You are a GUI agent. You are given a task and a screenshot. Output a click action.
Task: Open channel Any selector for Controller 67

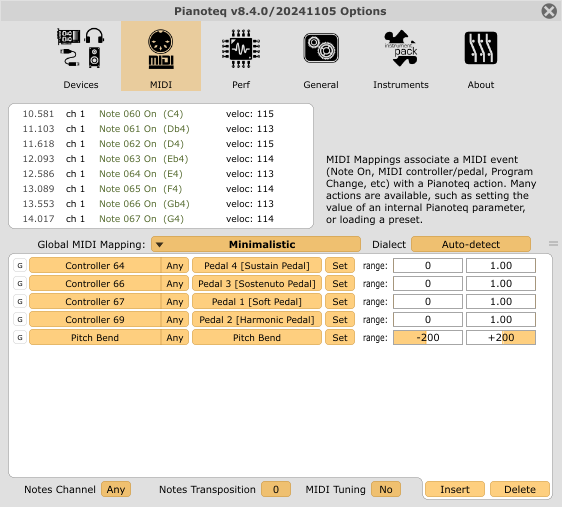(175, 301)
